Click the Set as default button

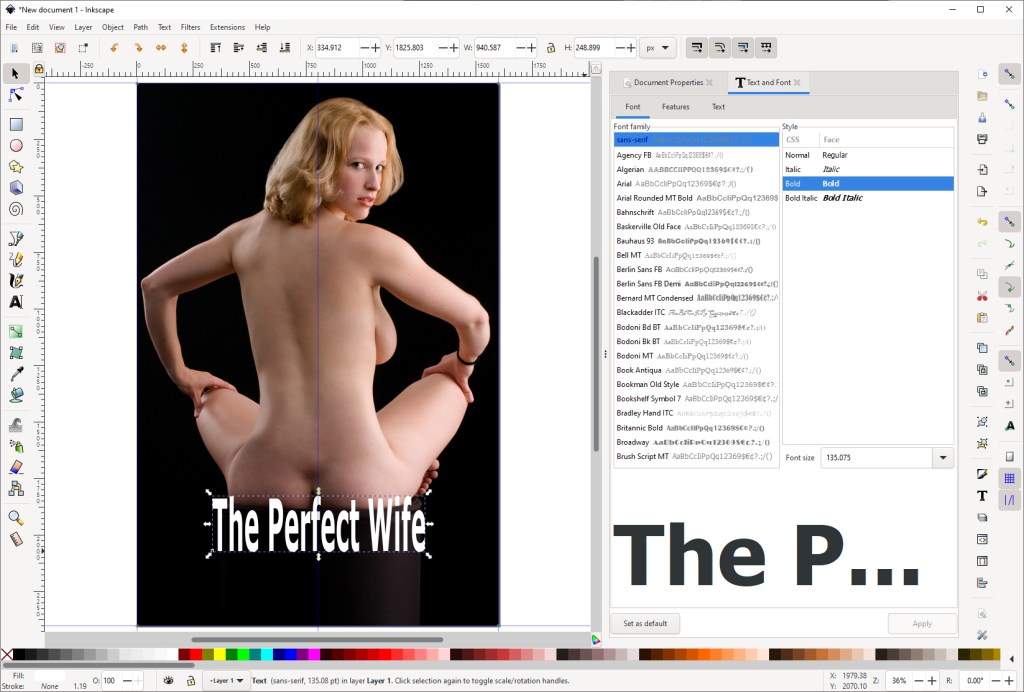click(x=645, y=623)
